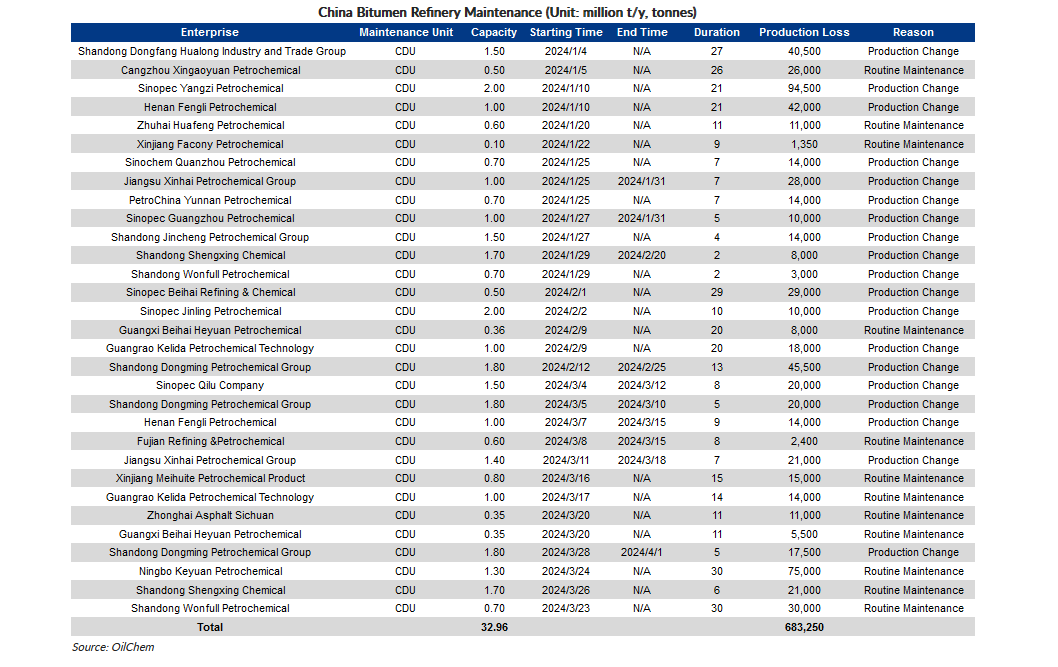Click the starting time 2024/3/11

point(565,460)
